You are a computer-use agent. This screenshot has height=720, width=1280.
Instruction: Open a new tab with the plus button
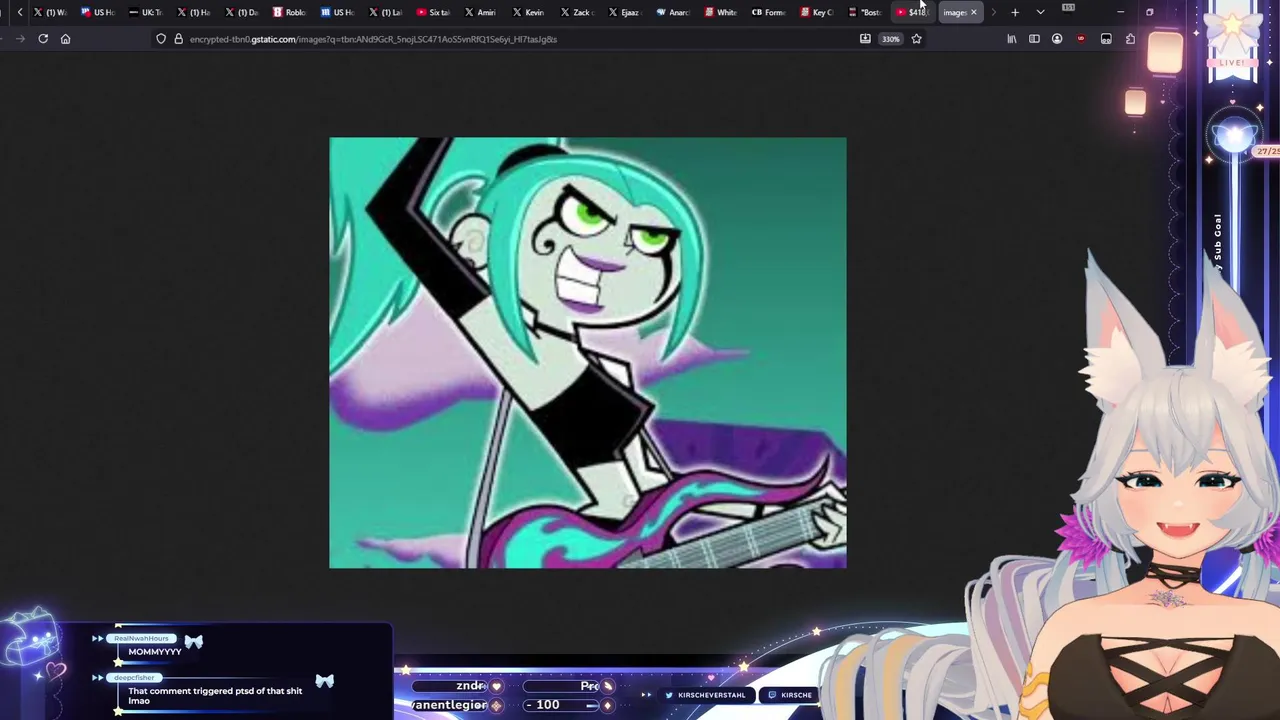pos(1015,12)
